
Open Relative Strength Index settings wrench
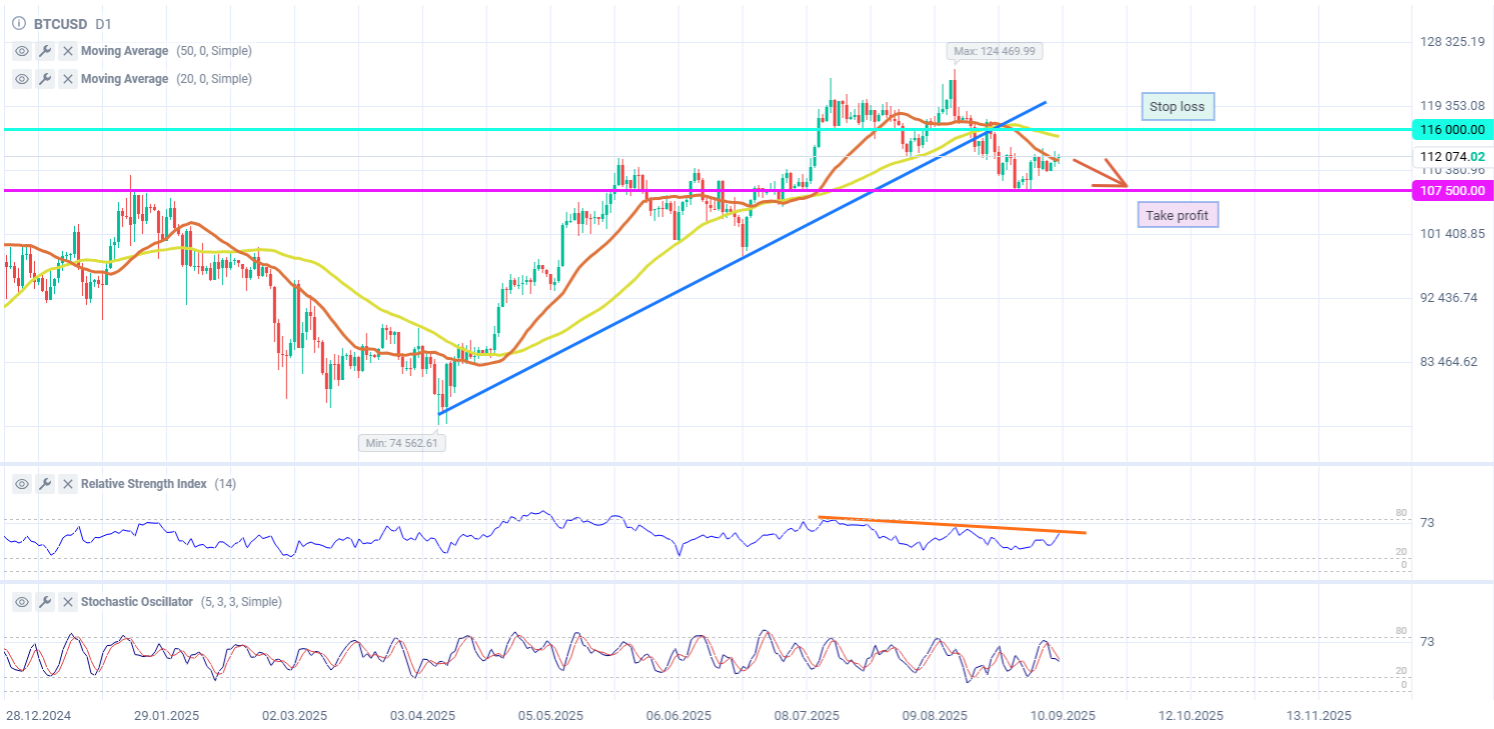pos(45,484)
